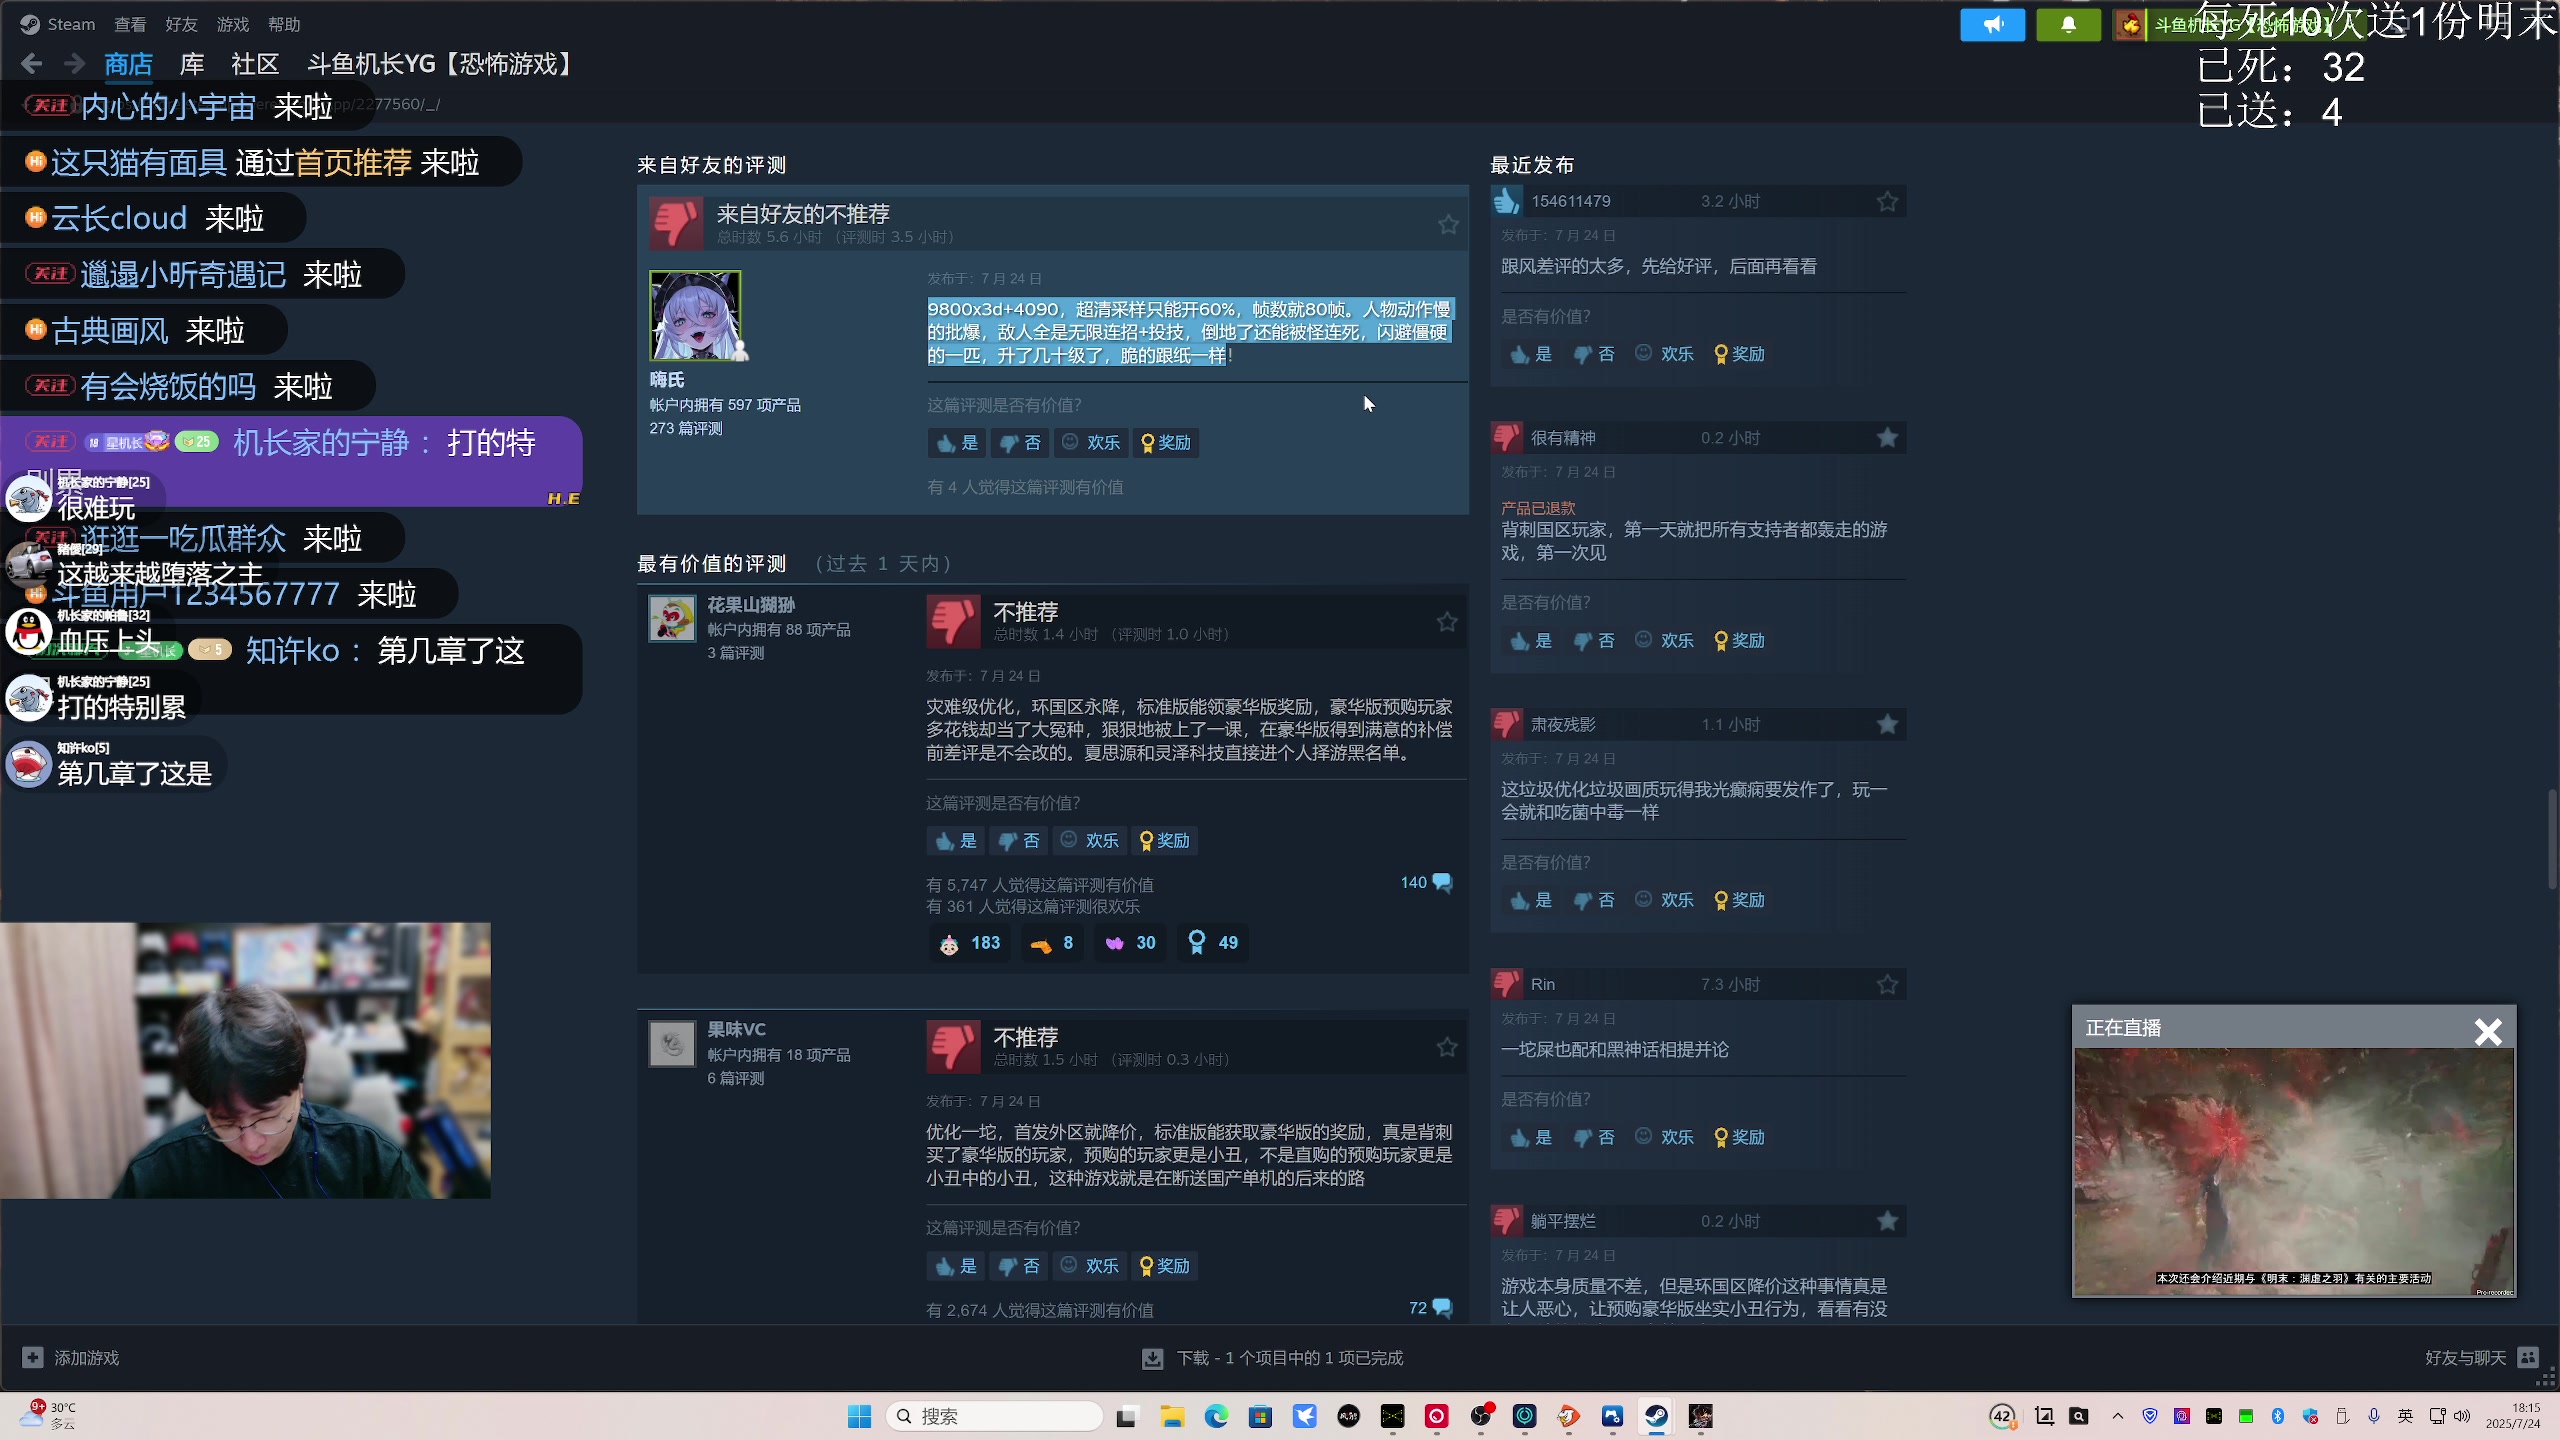
Task: Star 果味VC's review
Action: [x=1446, y=1047]
